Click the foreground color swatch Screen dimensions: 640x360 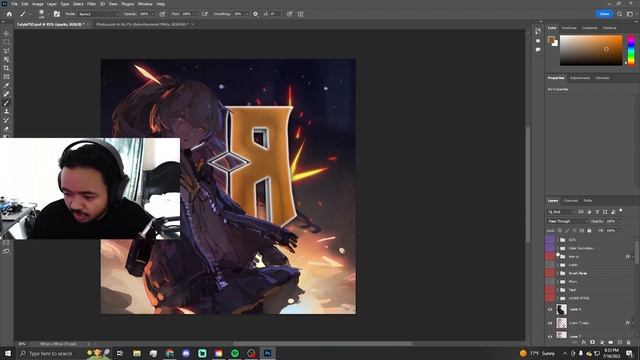551,40
